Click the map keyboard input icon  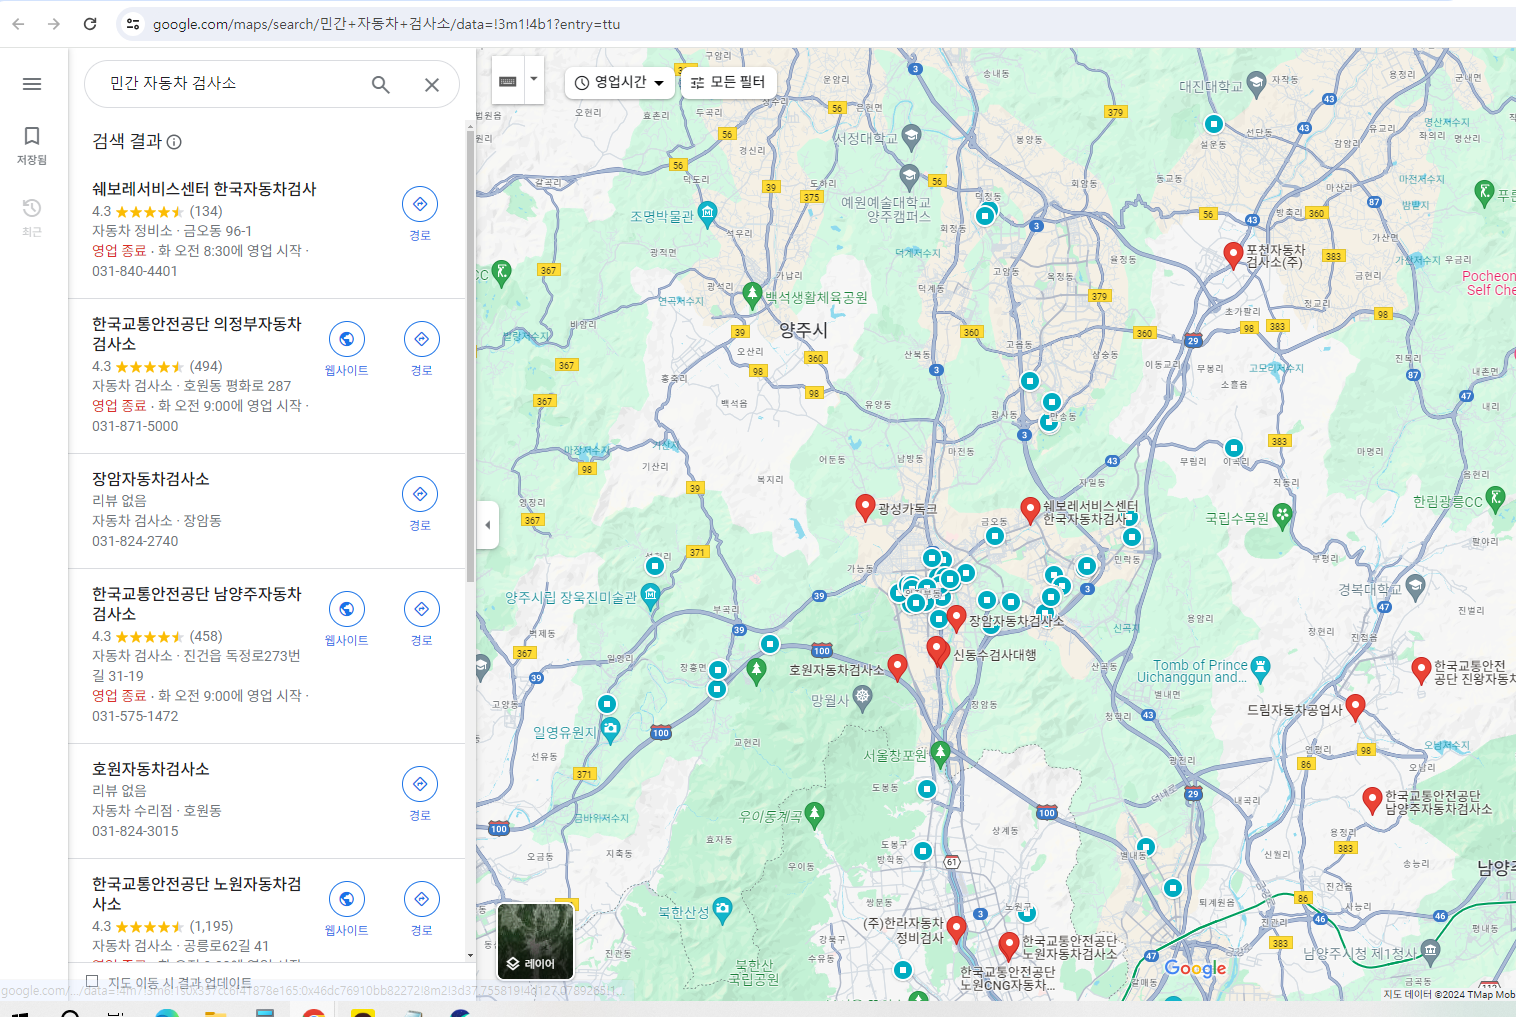point(508,81)
